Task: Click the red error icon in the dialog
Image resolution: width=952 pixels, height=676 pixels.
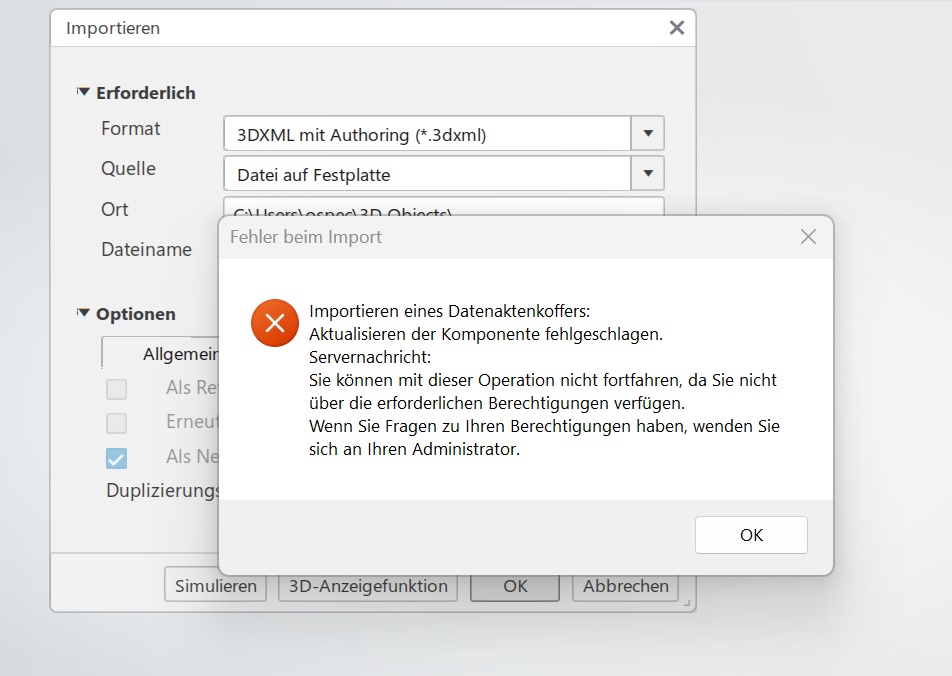Action: point(275,323)
